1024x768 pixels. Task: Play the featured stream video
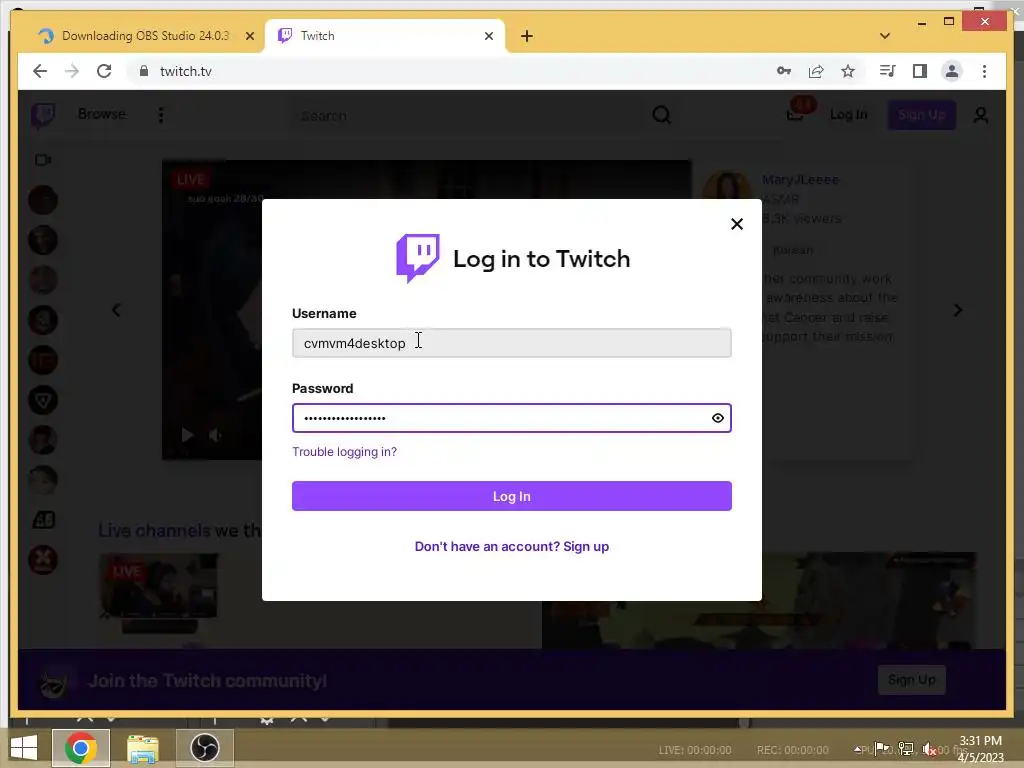(x=187, y=435)
